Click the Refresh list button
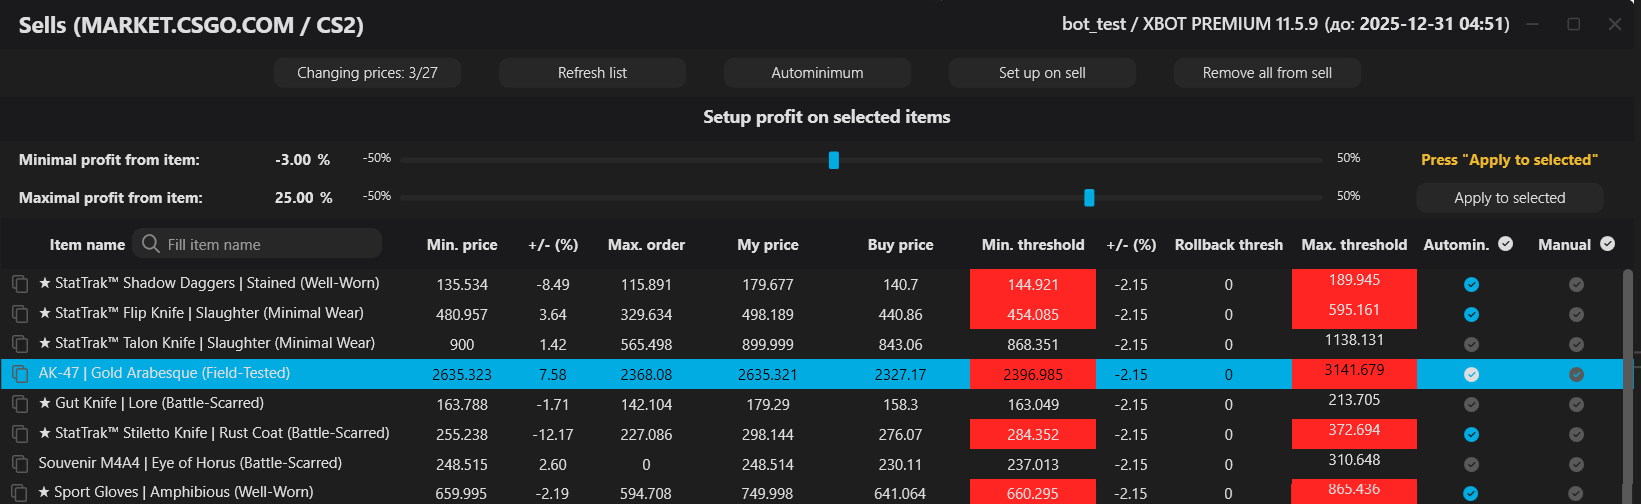 (x=592, y=73)
